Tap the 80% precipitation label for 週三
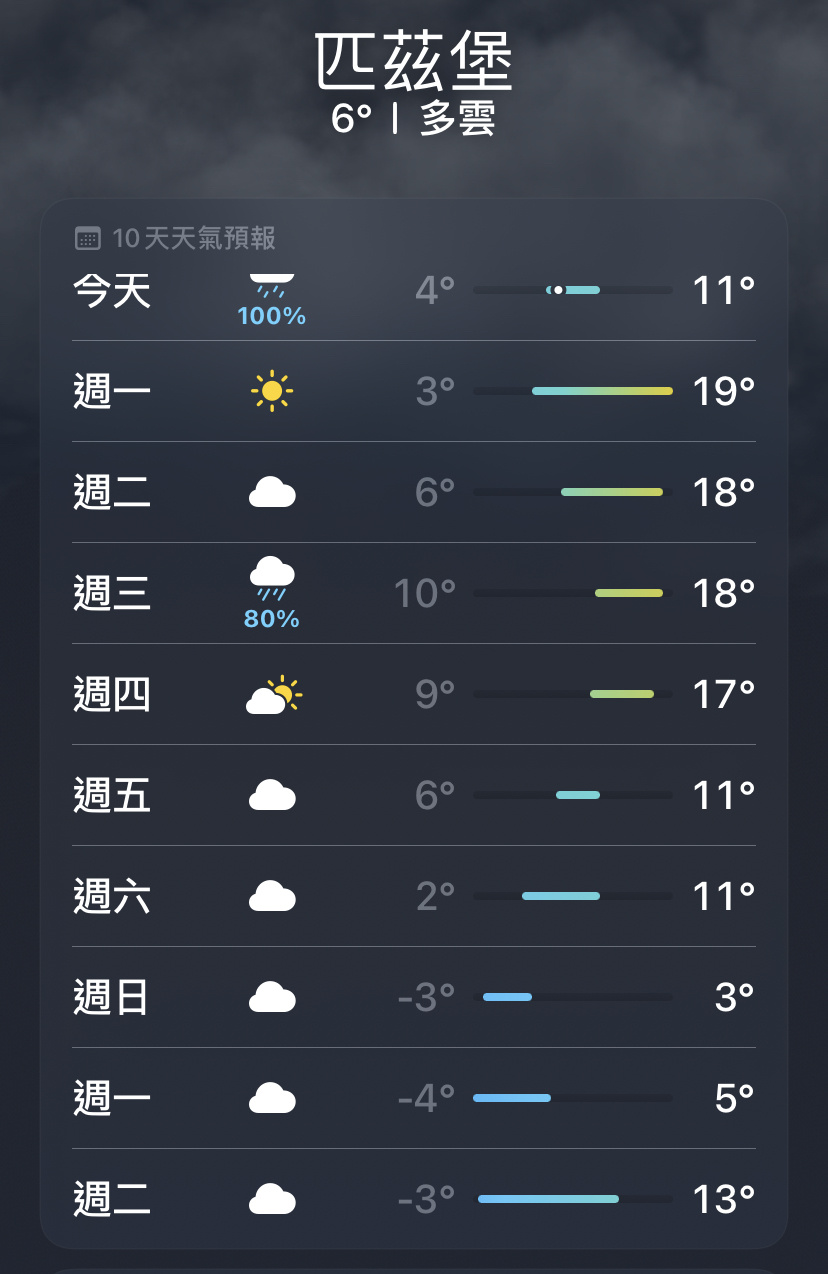 pos(272,619)
